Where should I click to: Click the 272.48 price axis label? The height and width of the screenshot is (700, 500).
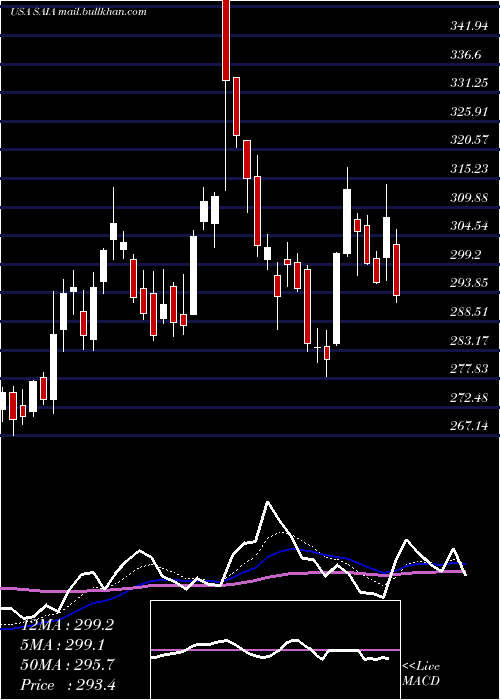point(469,398)
